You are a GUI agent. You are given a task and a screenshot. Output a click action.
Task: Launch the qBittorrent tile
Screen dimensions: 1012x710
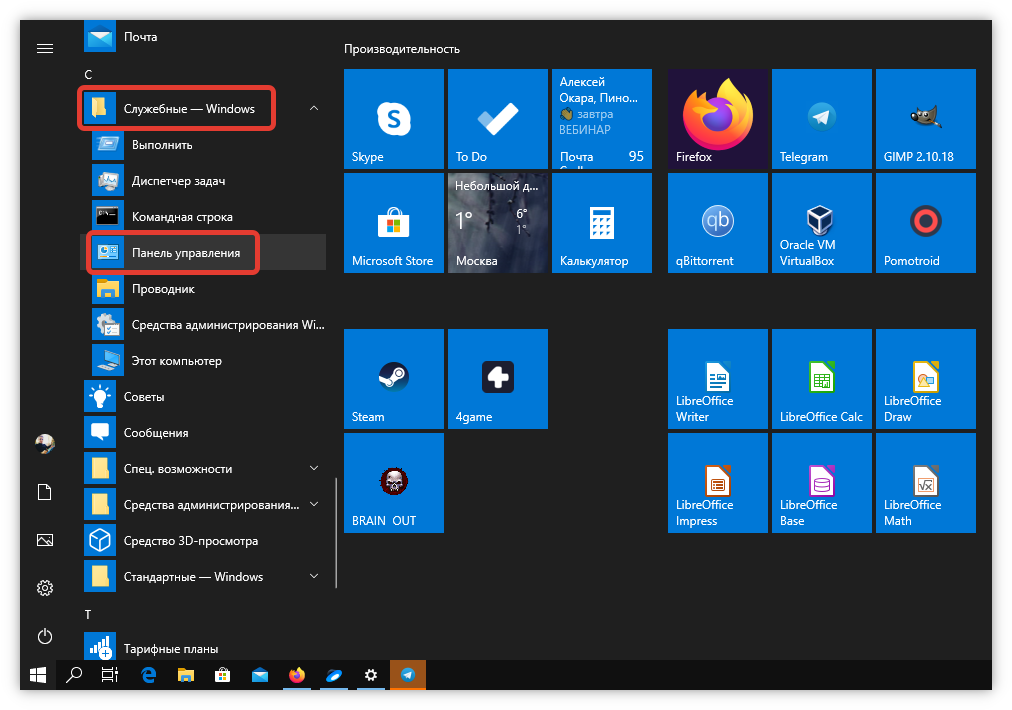tap(718, 223)
